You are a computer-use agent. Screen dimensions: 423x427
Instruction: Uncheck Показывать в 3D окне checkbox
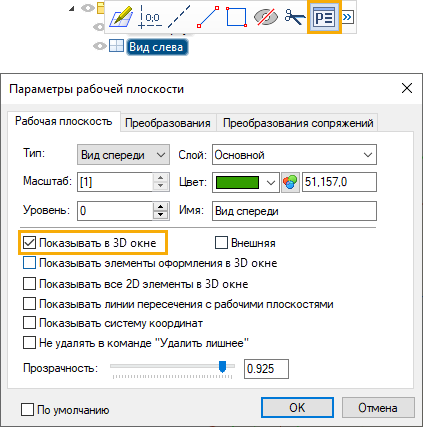coord(29,243)
